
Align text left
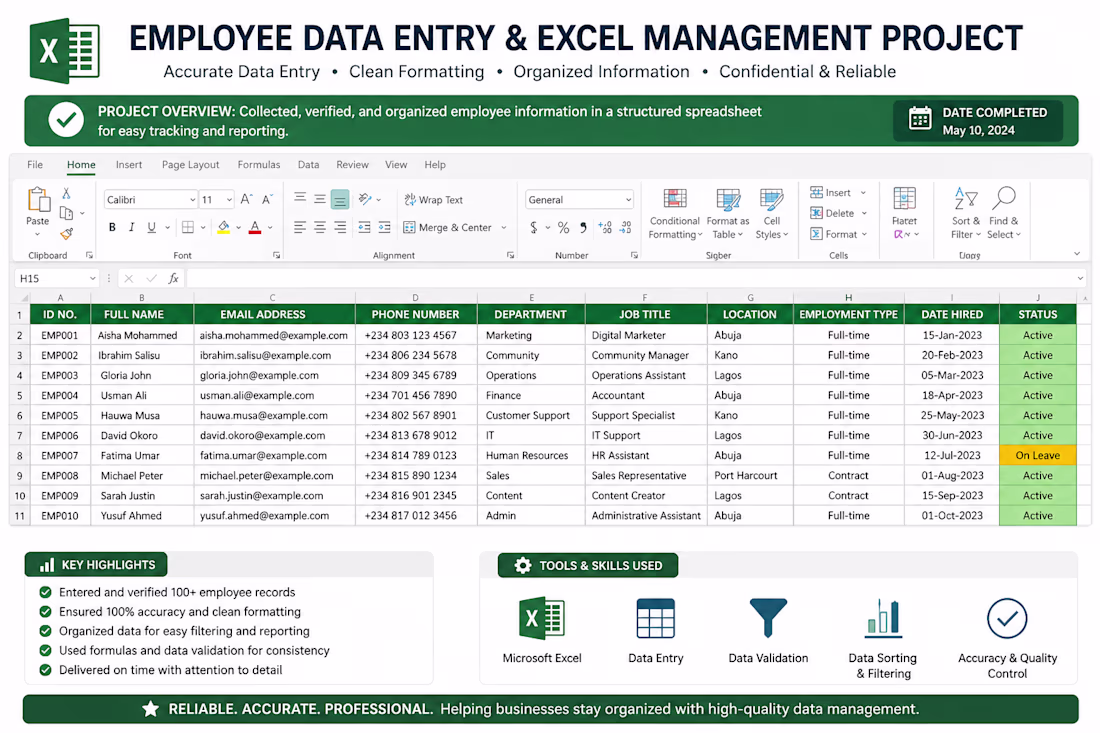click(300, 227)
